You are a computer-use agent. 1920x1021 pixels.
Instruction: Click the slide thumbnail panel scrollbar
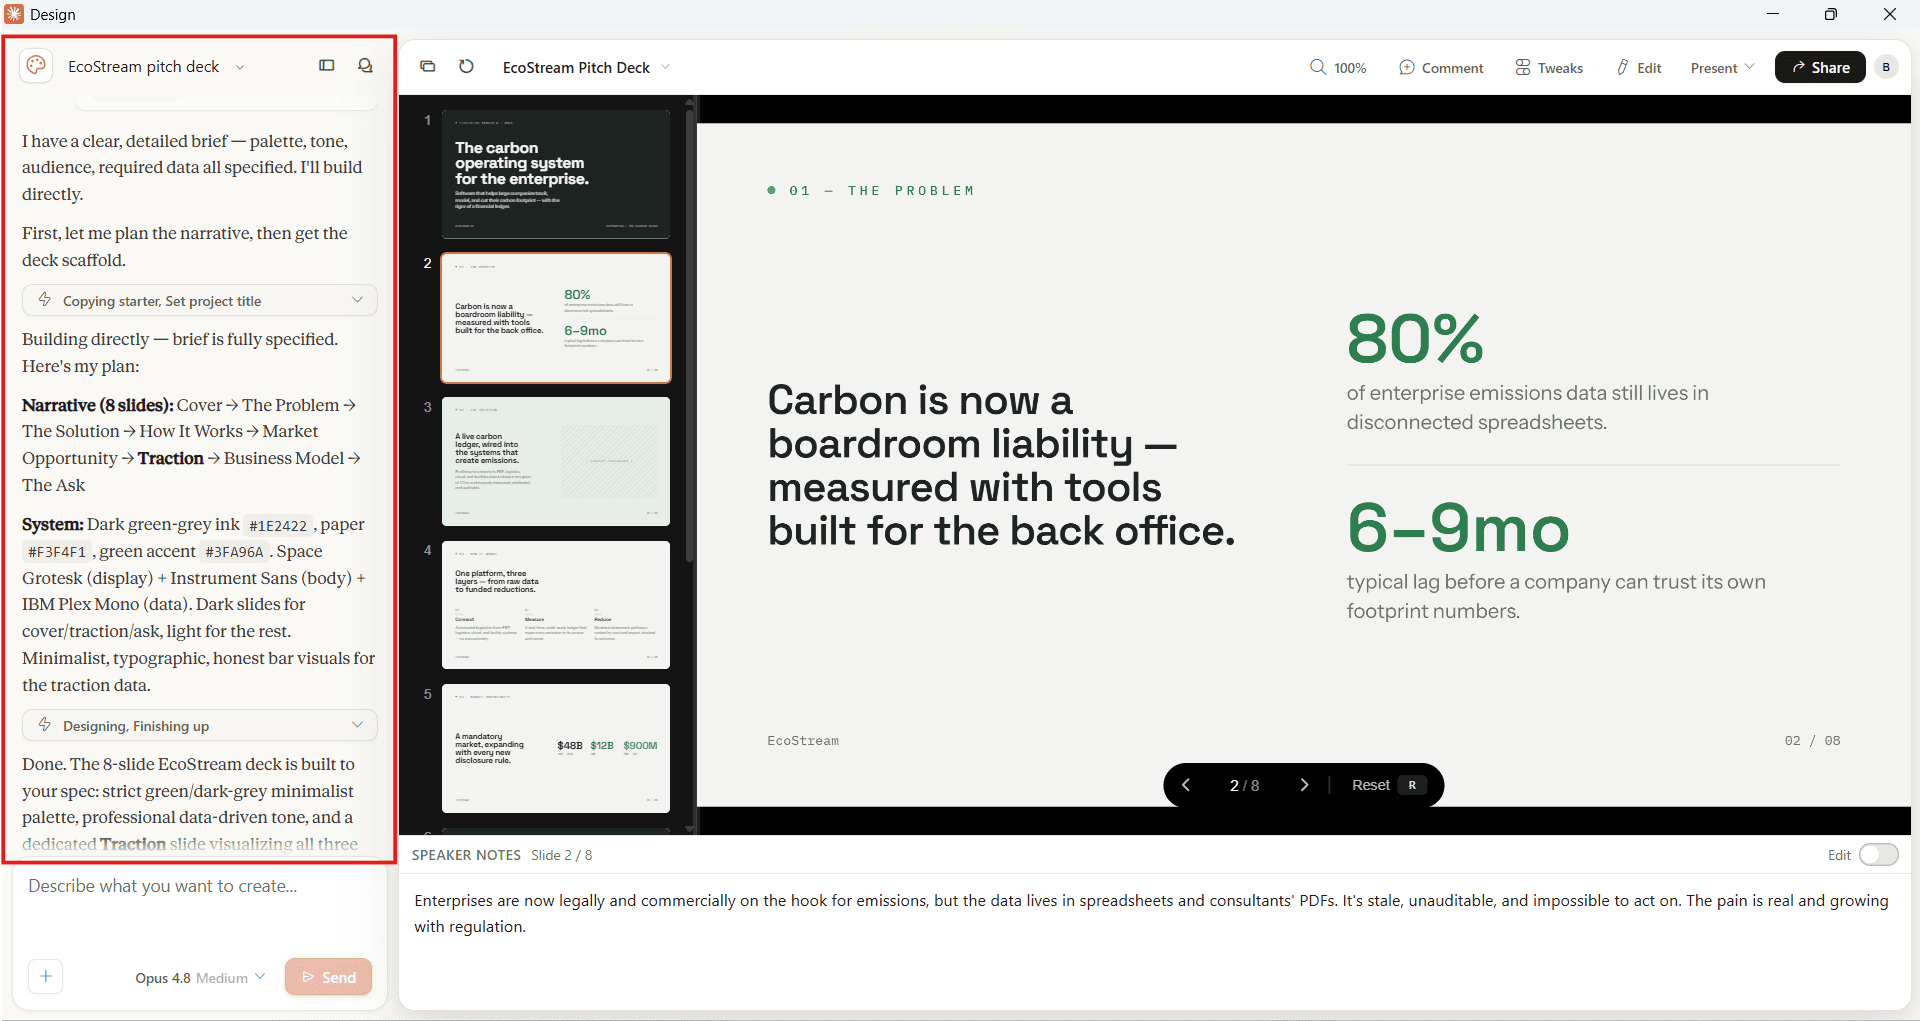coord(689,335)
